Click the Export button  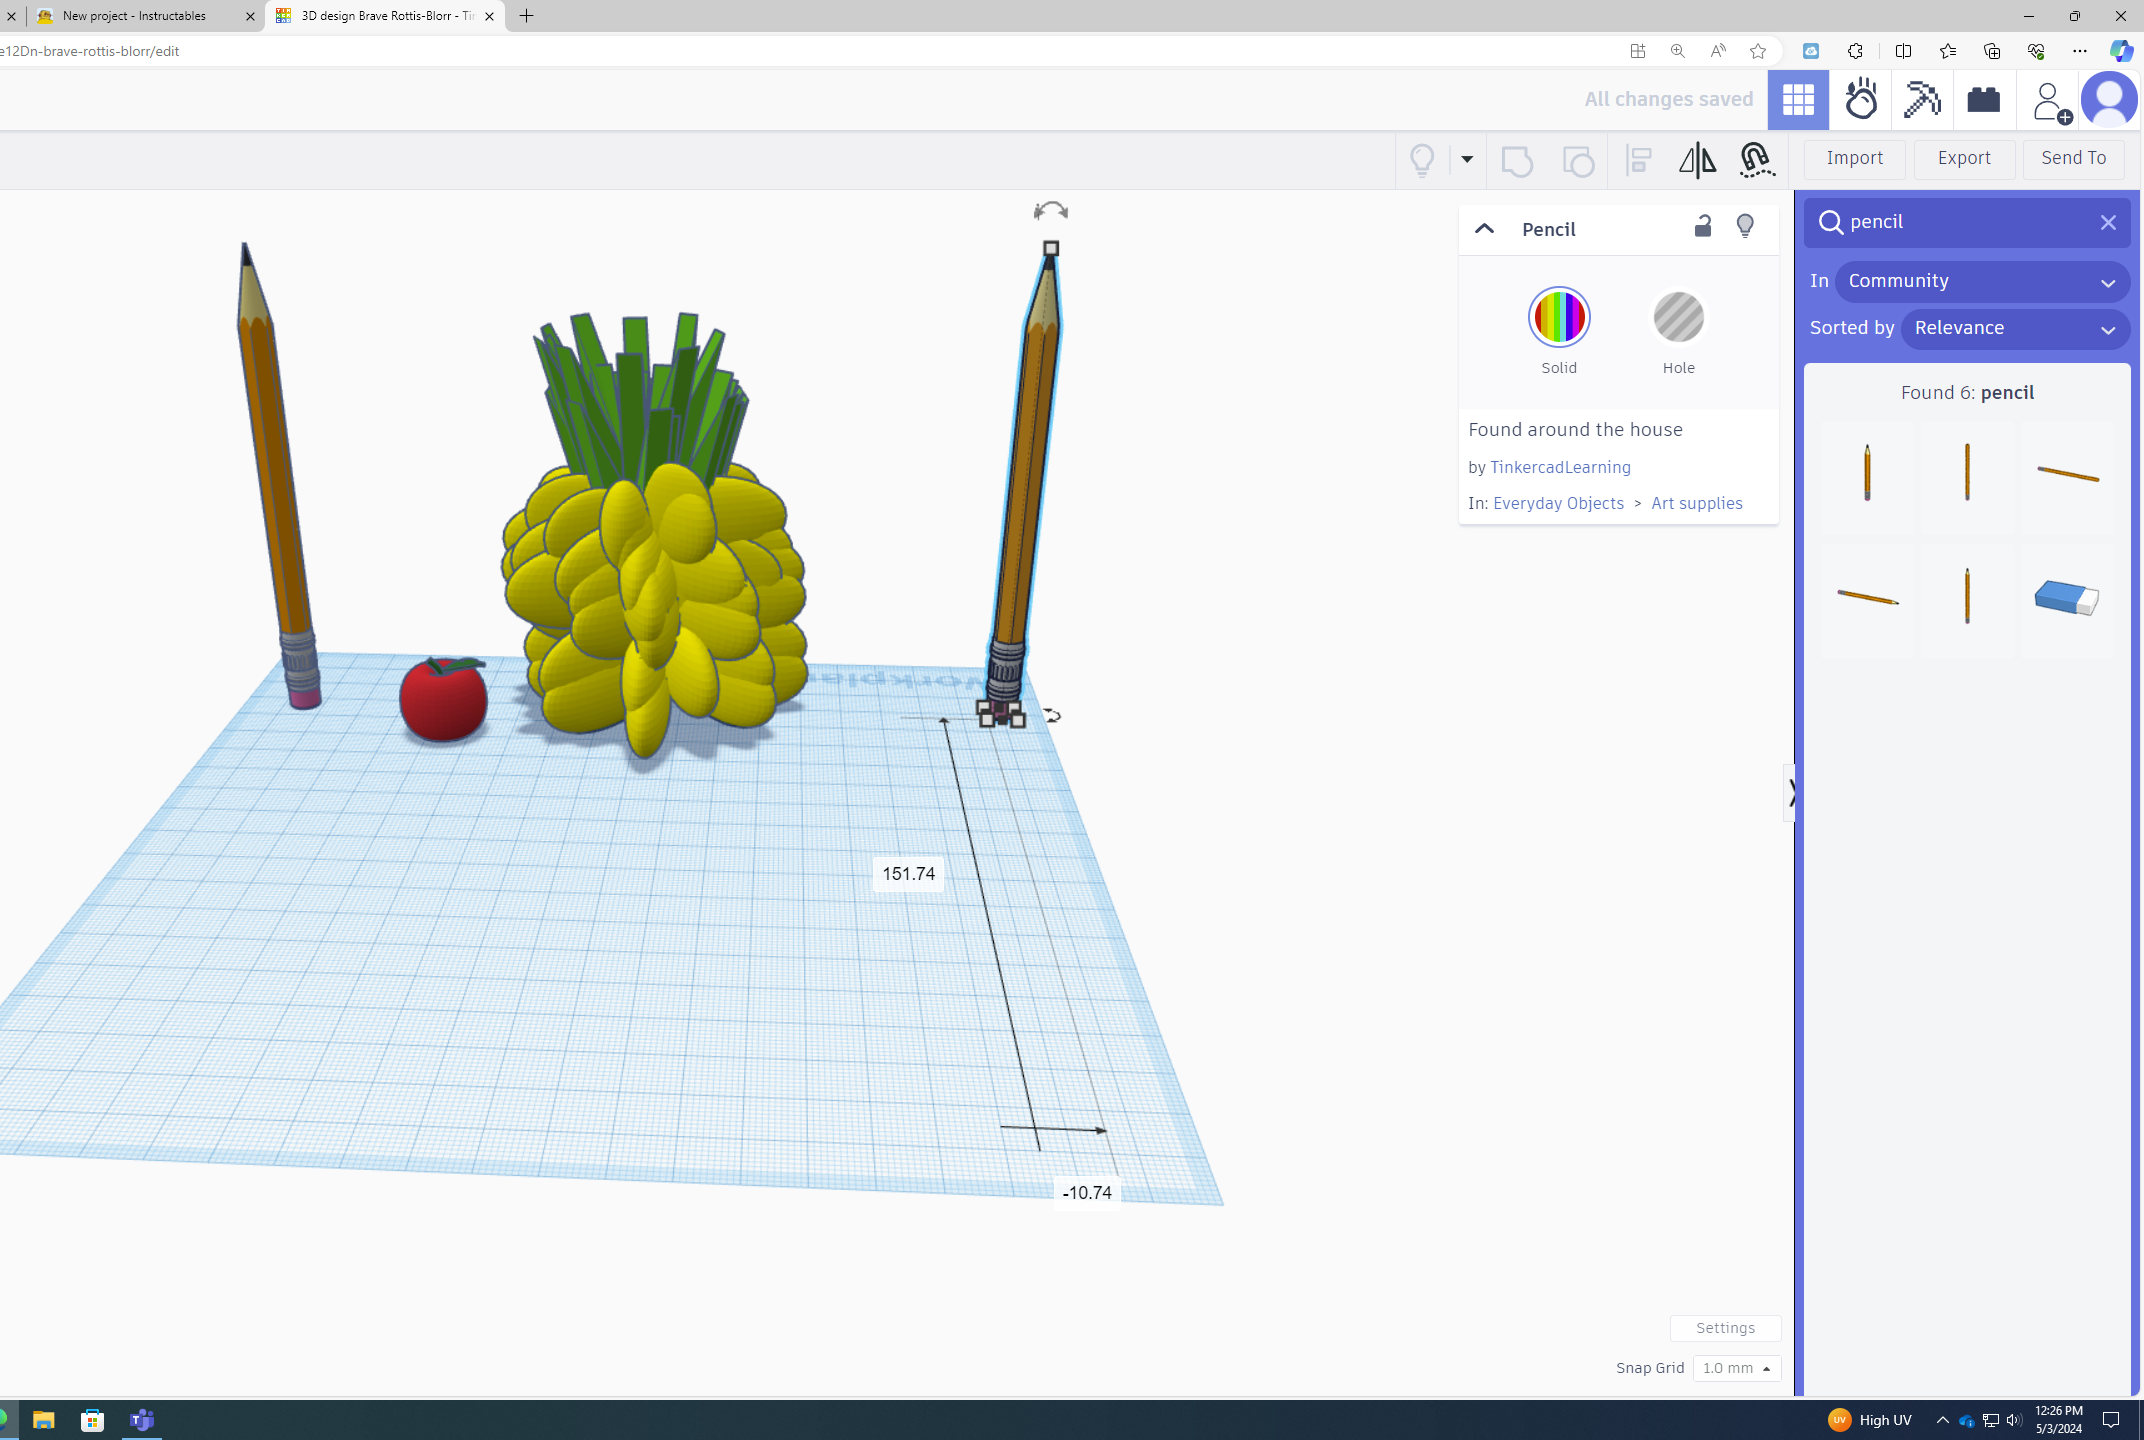(x=1963, y=158)
